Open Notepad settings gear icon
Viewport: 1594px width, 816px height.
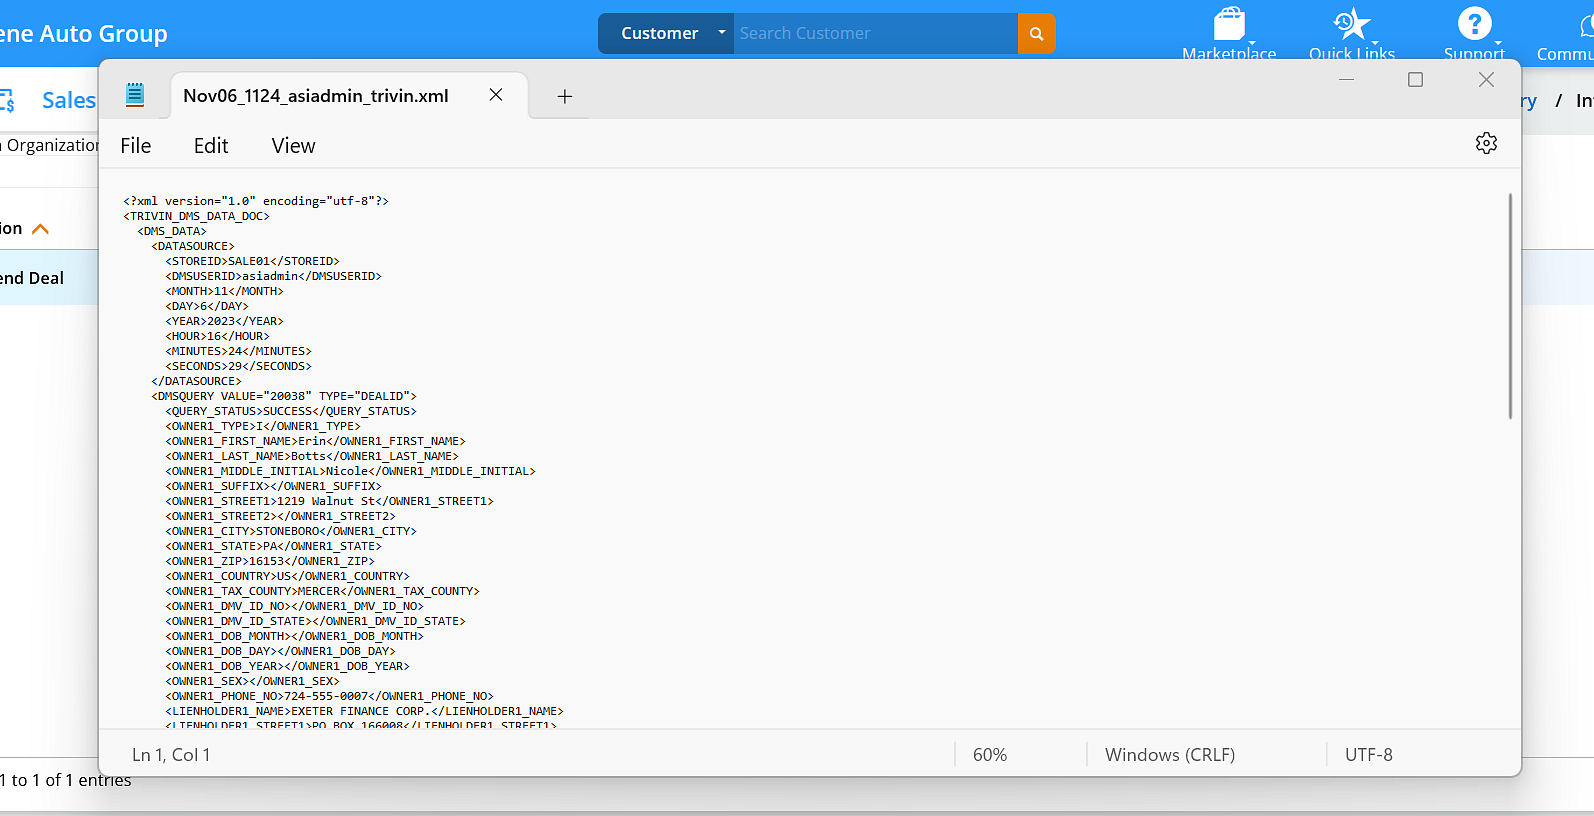click(1486, 143)
